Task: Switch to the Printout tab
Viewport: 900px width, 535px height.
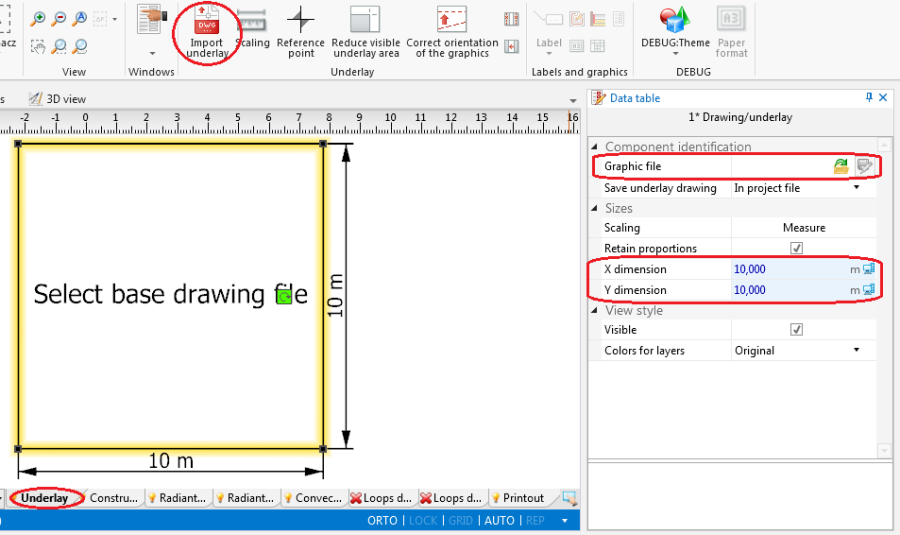Action: 518,498
